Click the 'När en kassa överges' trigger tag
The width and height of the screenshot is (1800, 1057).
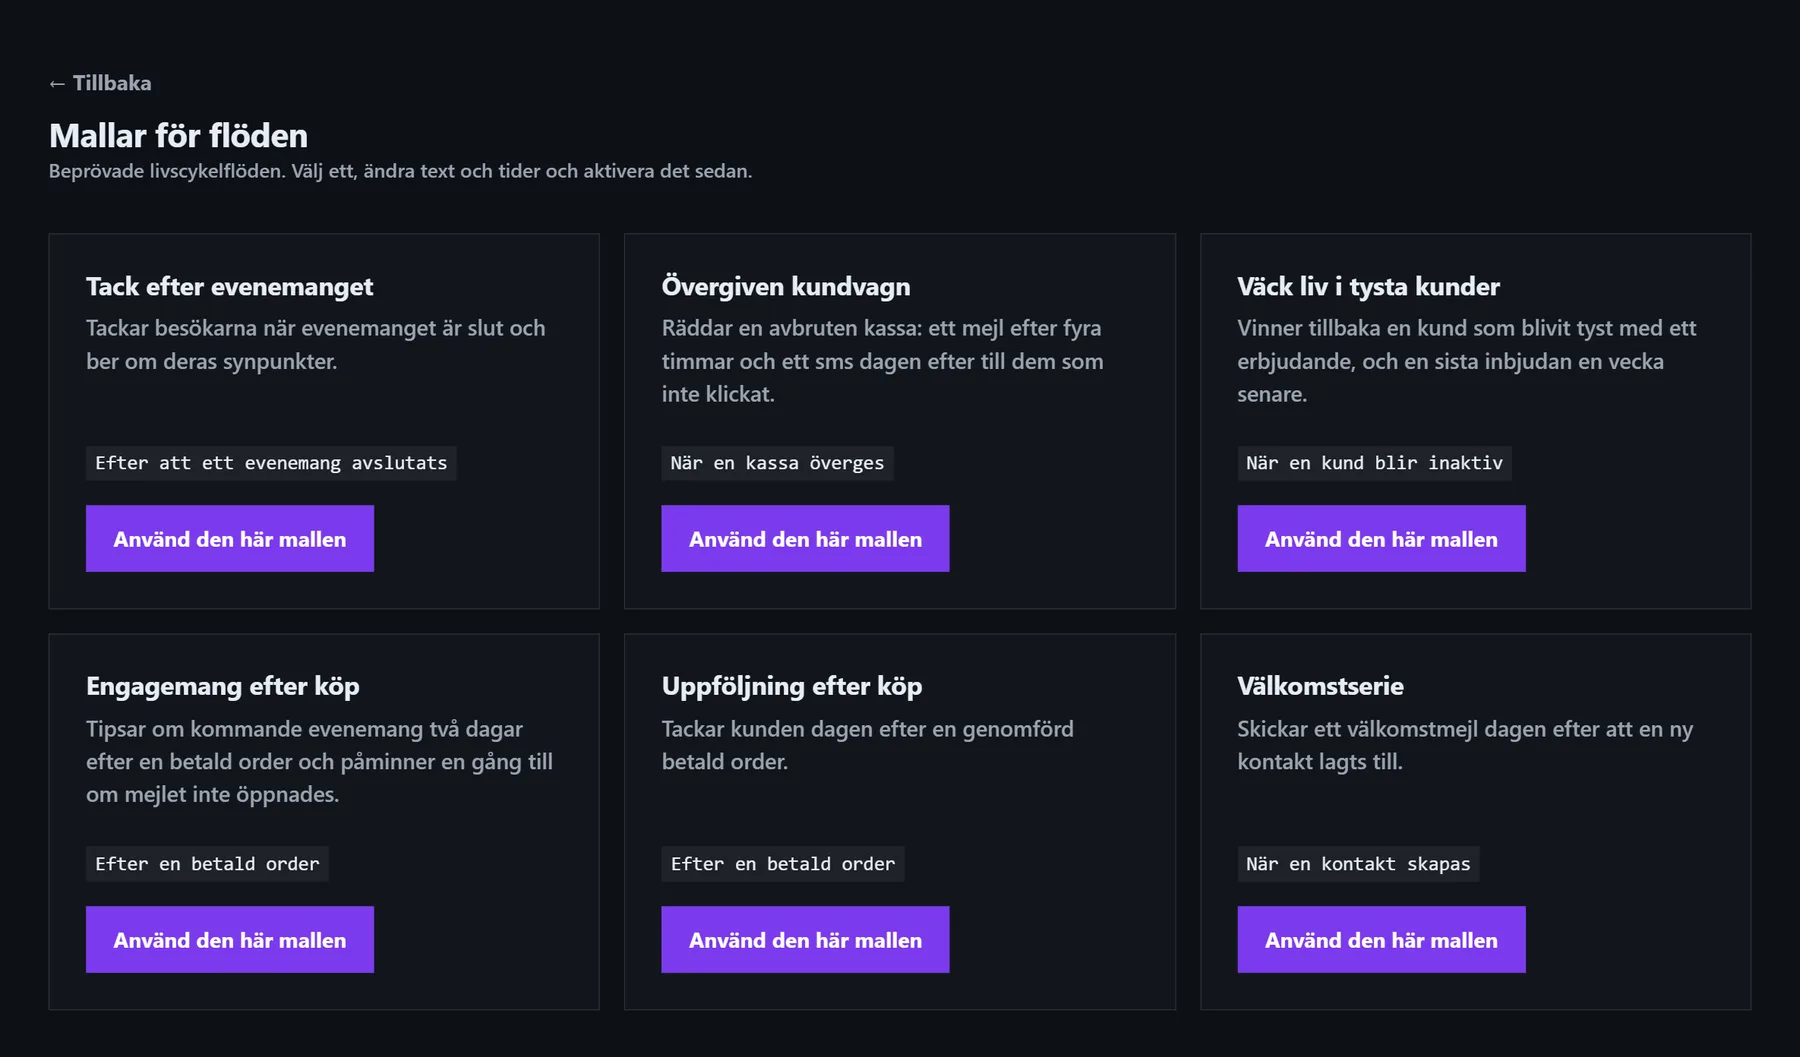click(x=777, y=463)
